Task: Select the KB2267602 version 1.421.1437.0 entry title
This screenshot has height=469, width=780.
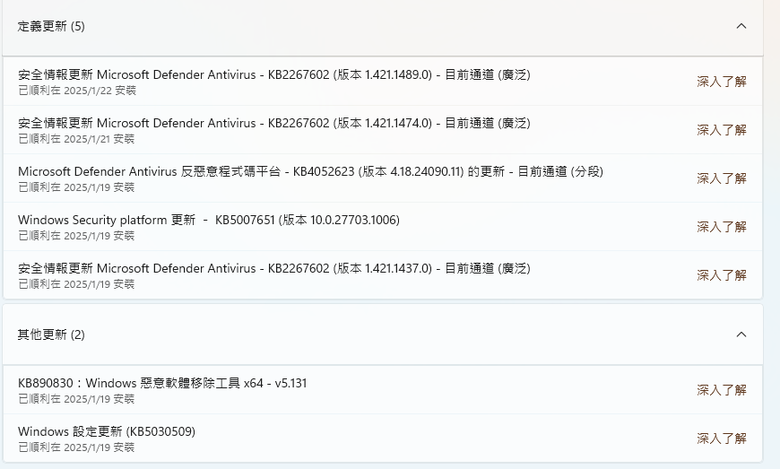Action: (x=274, y=268)
